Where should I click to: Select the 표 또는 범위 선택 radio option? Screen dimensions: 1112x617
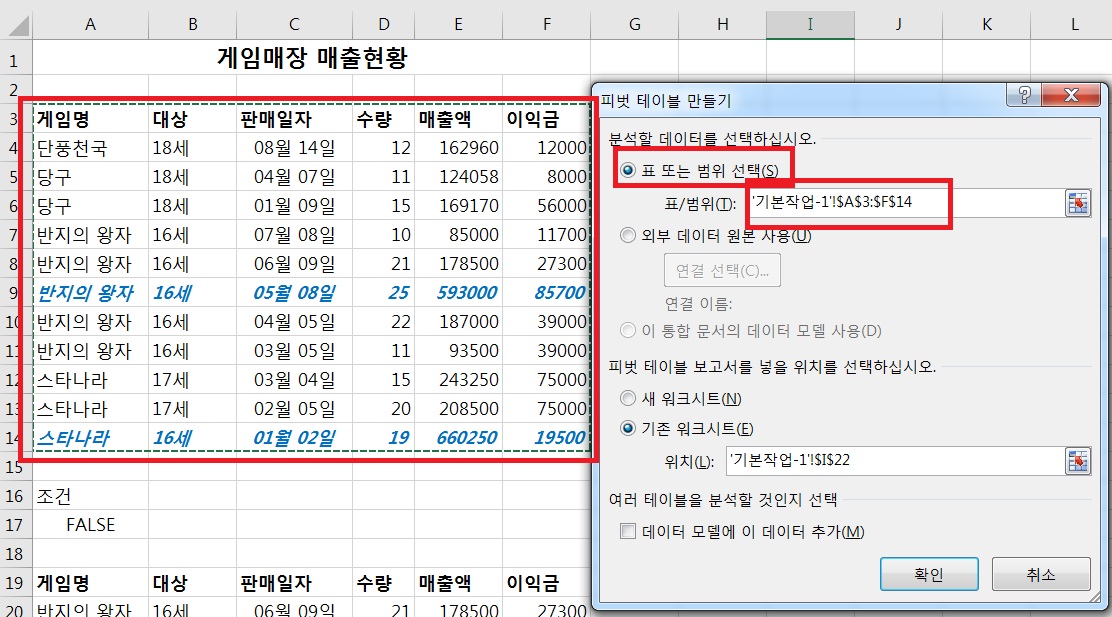point(628,171)
